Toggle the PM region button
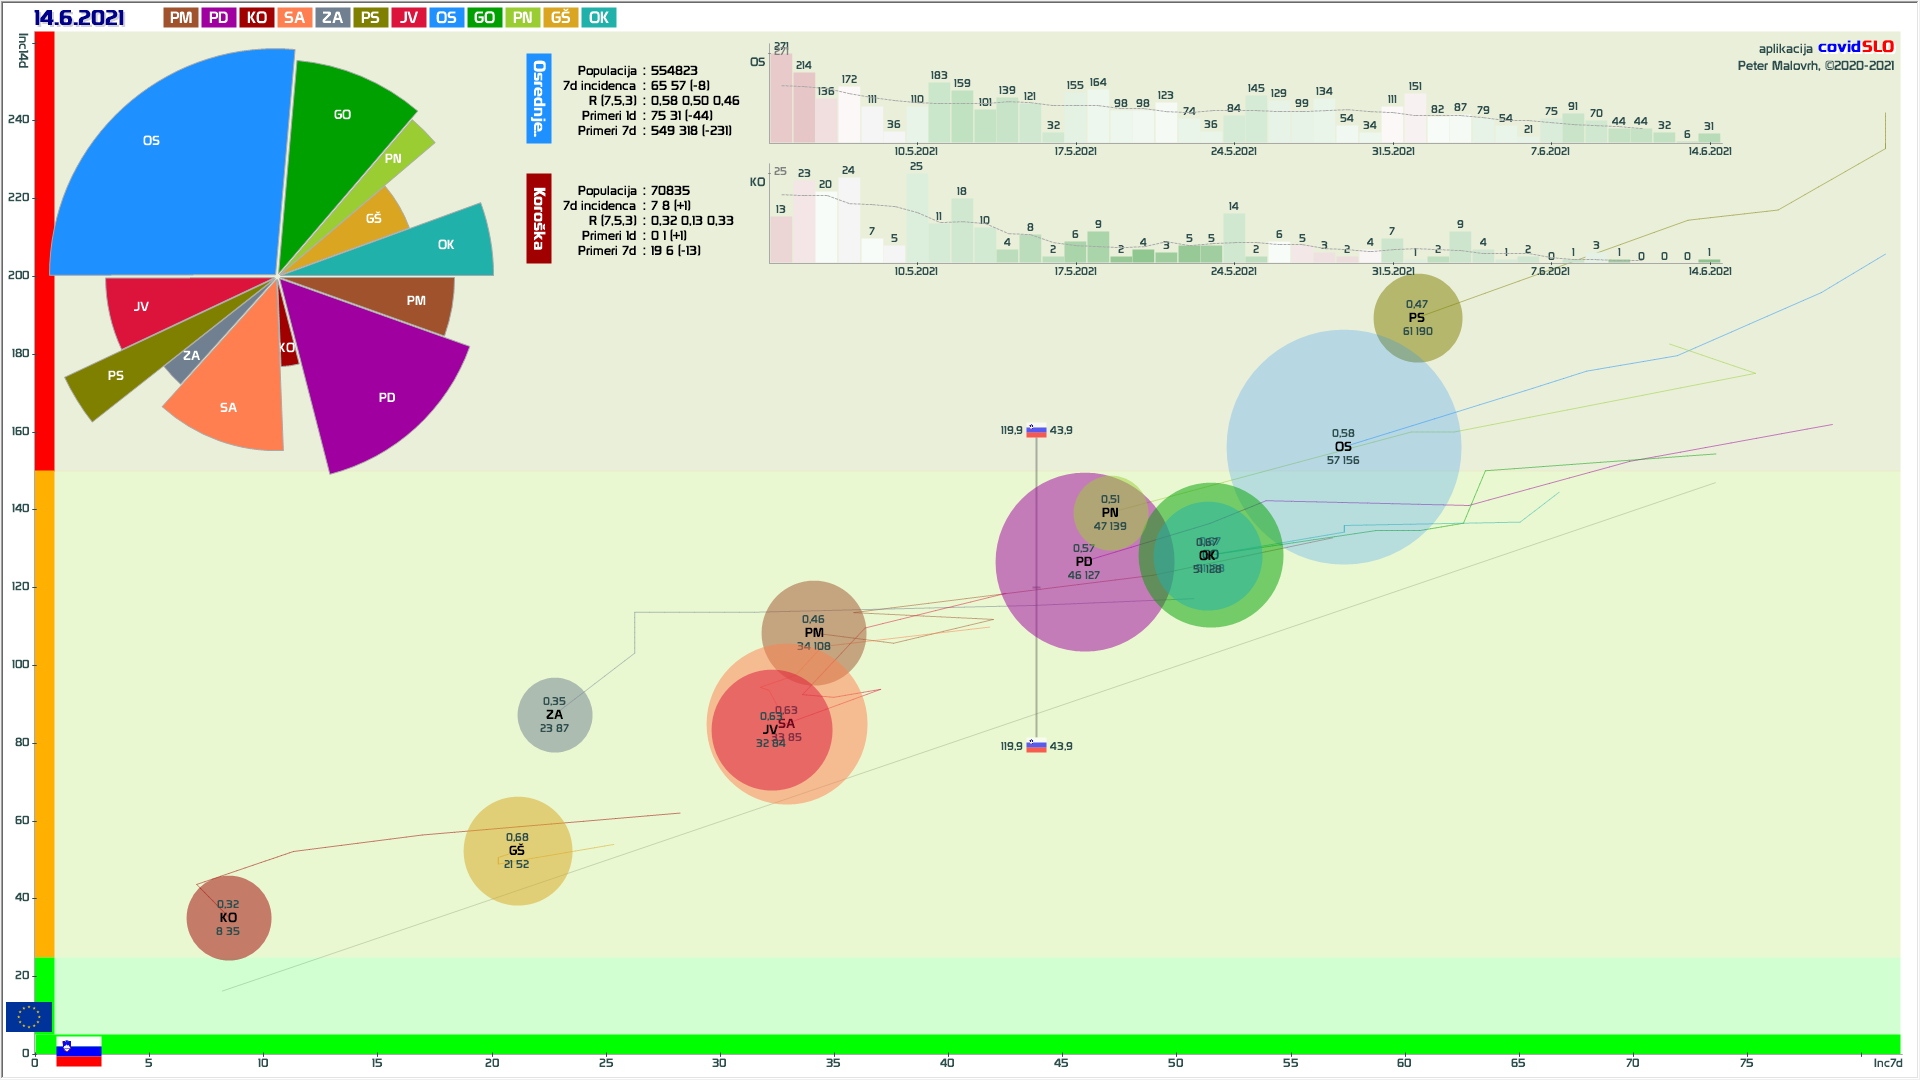This screenshot has width=1920, height=1080. (181, 18)
